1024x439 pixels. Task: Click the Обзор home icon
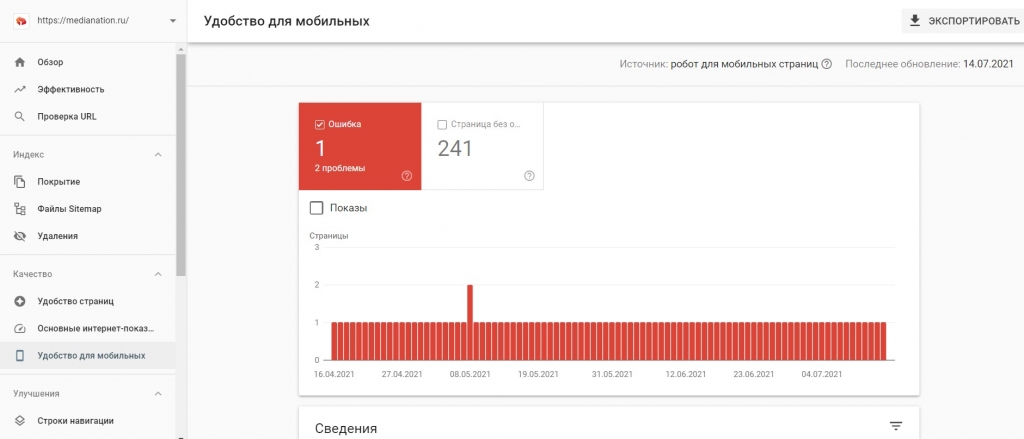(20, 62)
